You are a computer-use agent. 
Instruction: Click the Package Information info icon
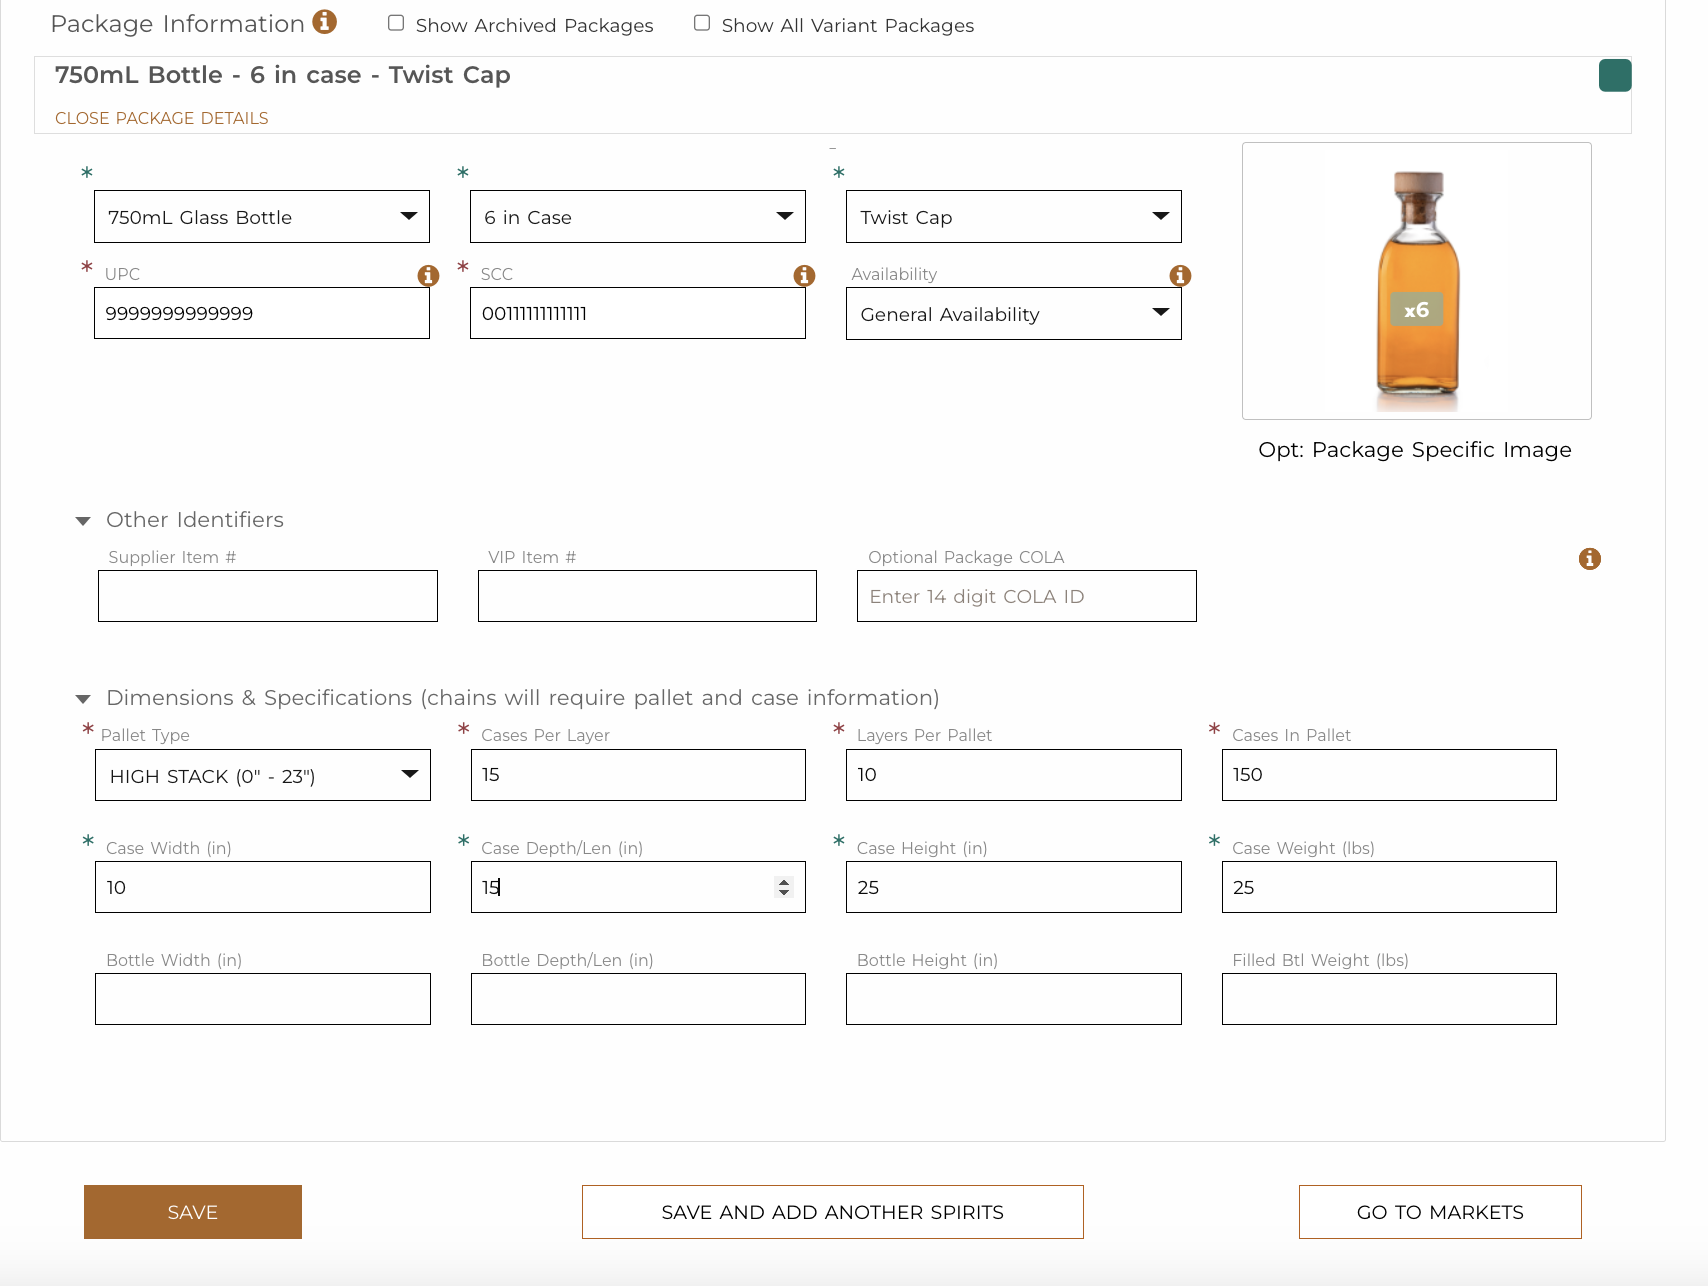pos(324,21)
